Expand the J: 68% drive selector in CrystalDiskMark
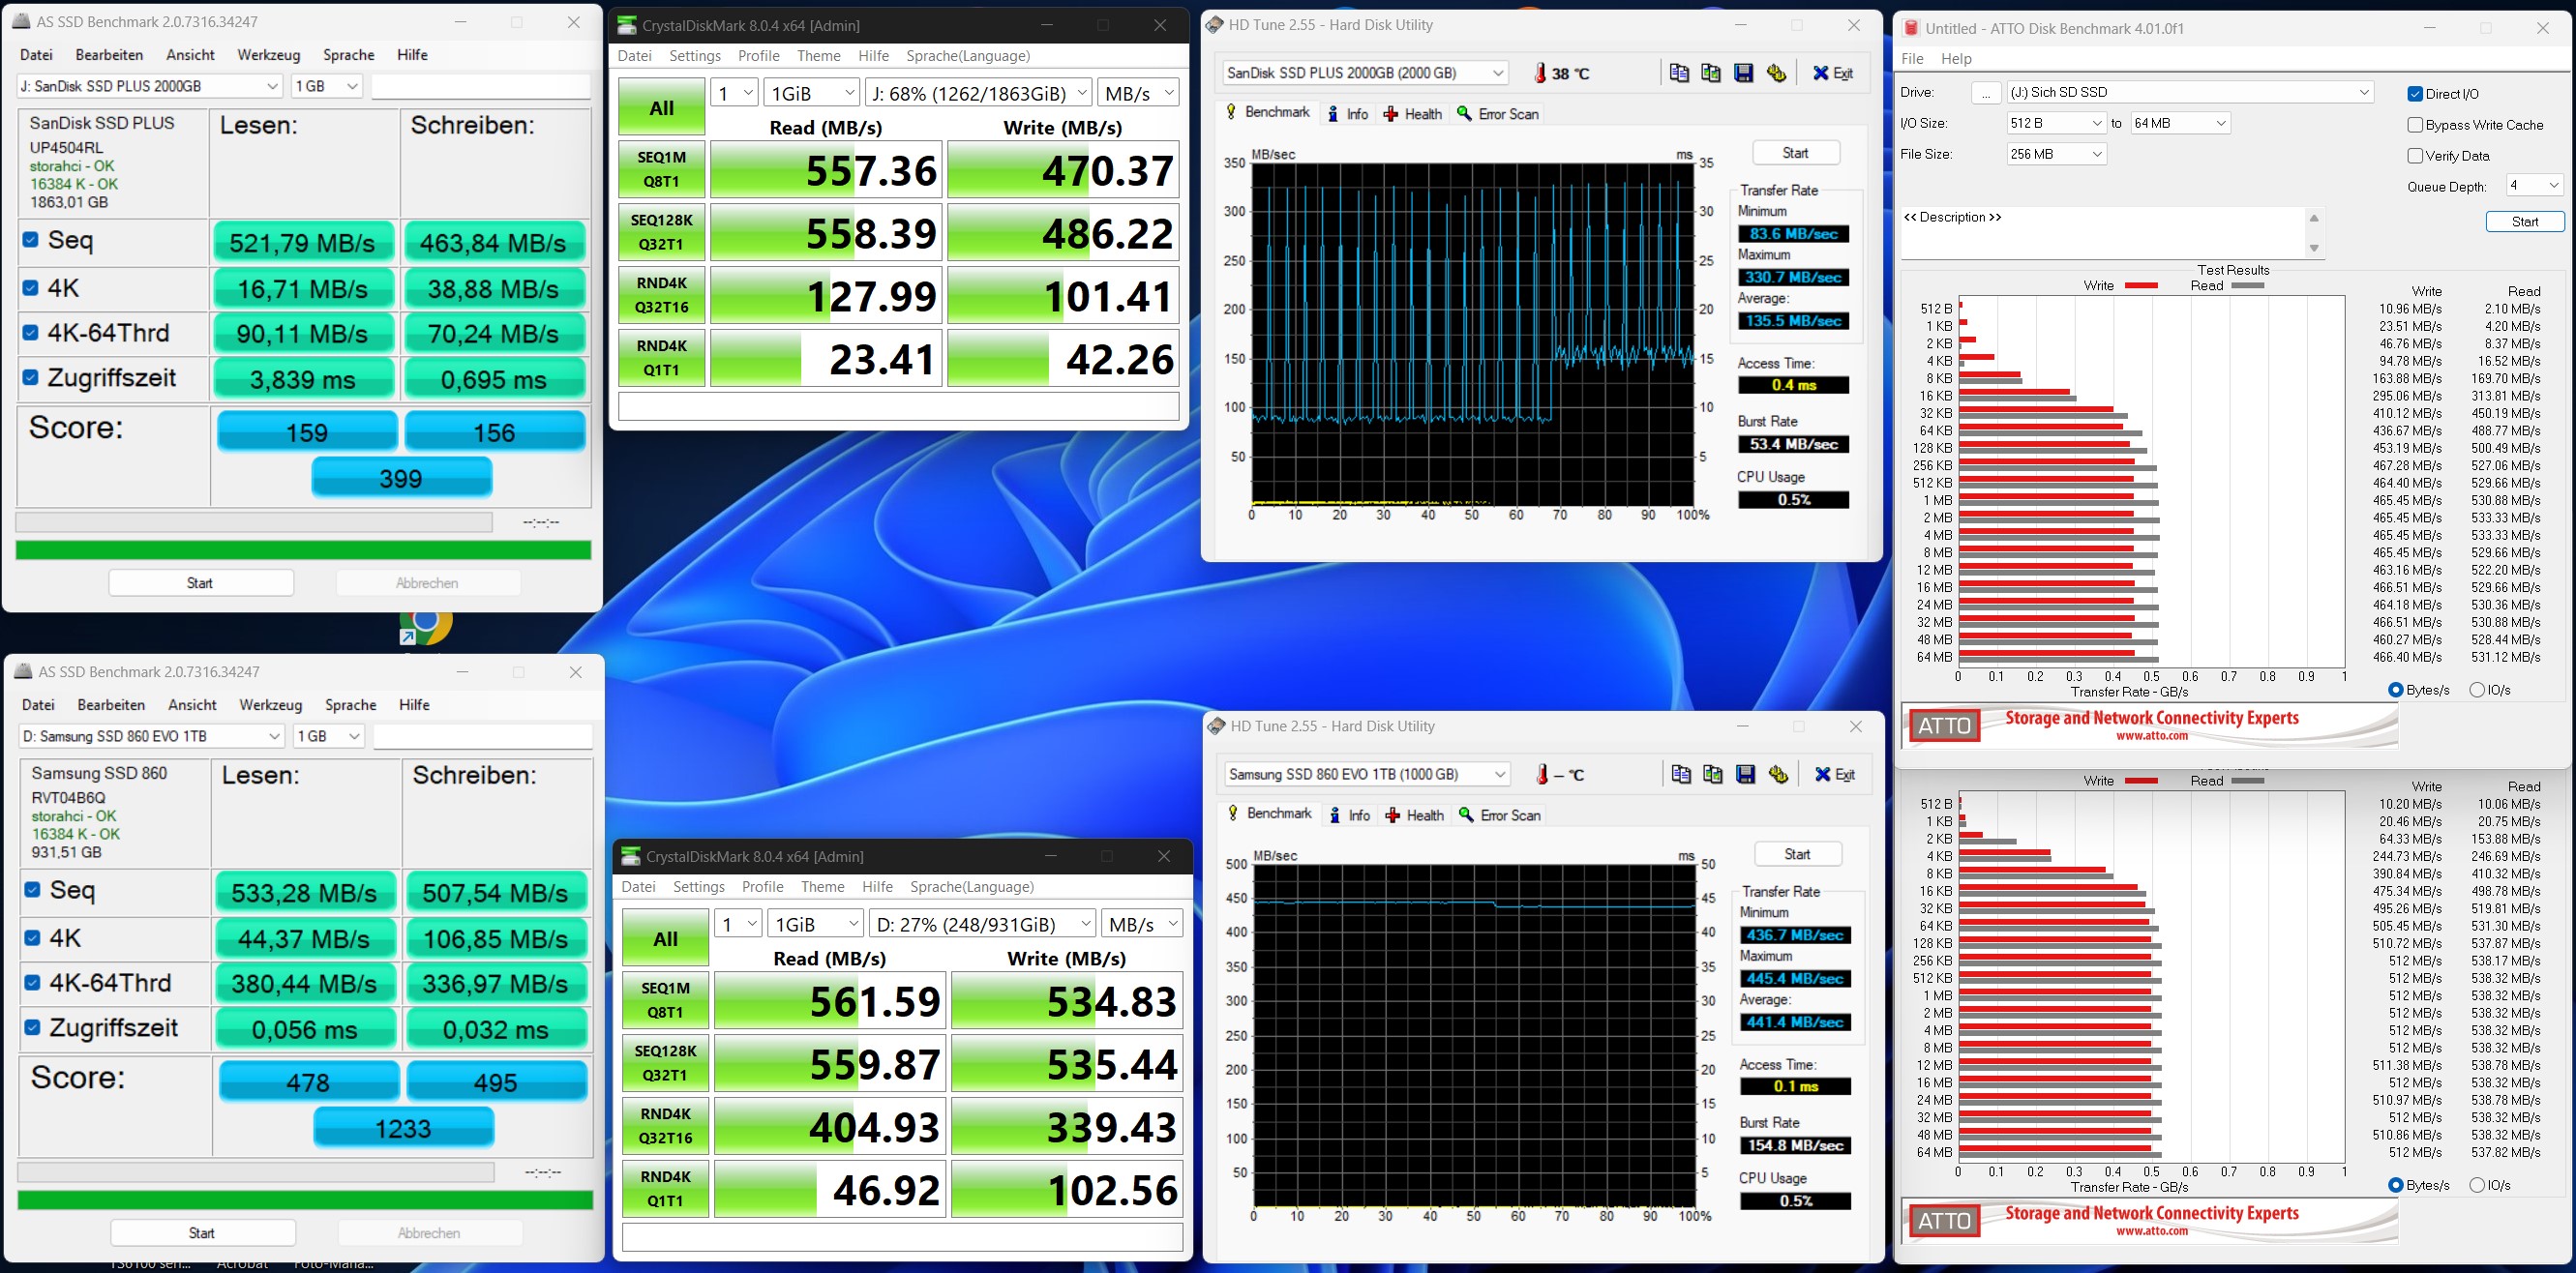2576x1273 pixels. [x=978, y=93]
